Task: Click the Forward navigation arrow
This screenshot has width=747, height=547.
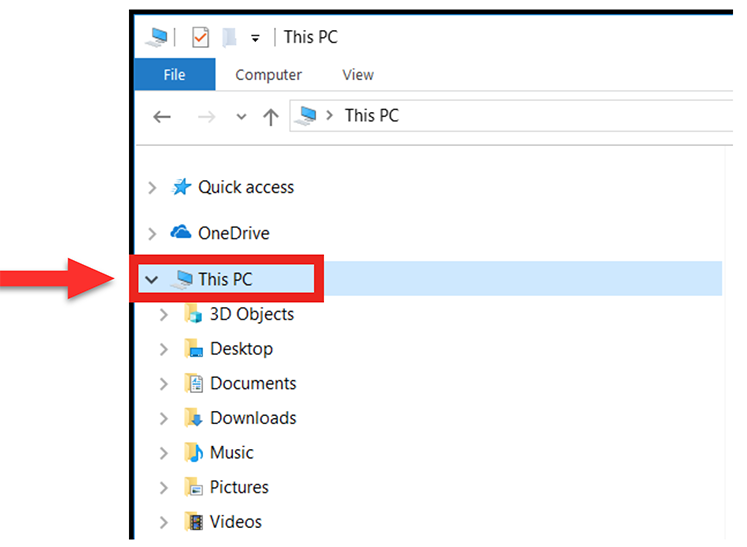Action: click(206, 116)
